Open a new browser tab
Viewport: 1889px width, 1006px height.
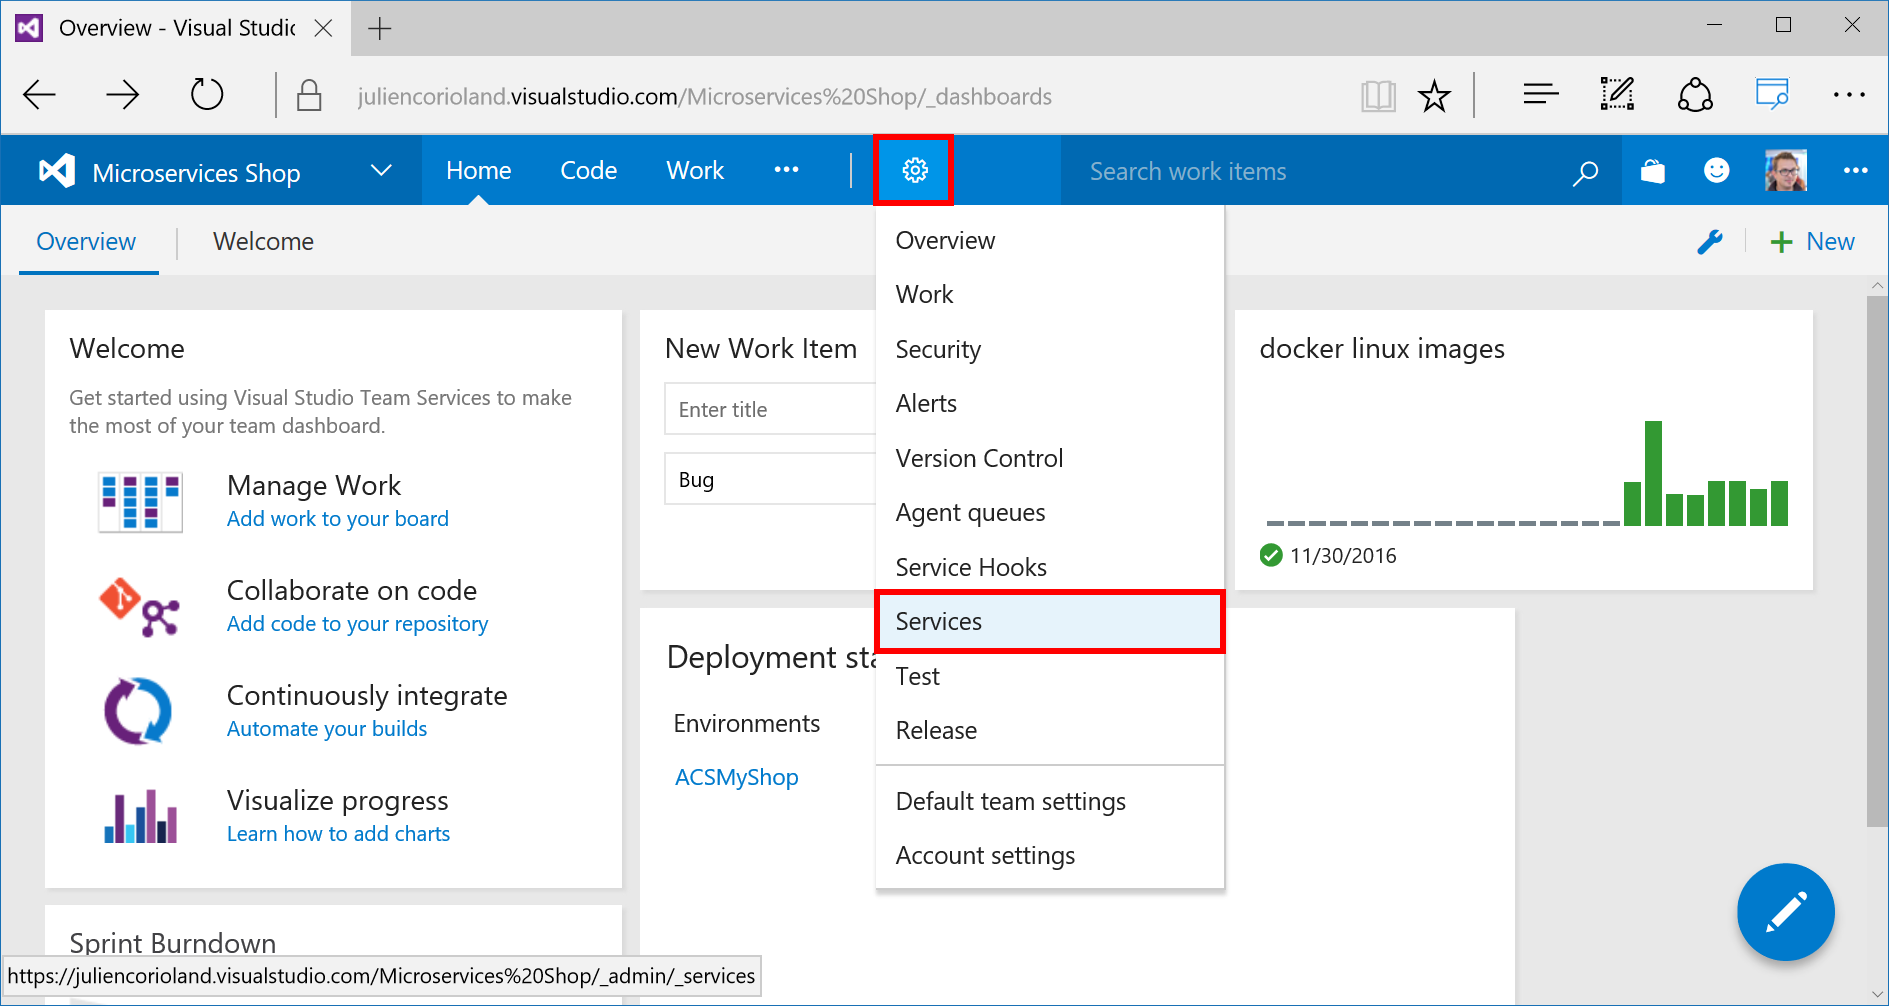coord(379,28)
